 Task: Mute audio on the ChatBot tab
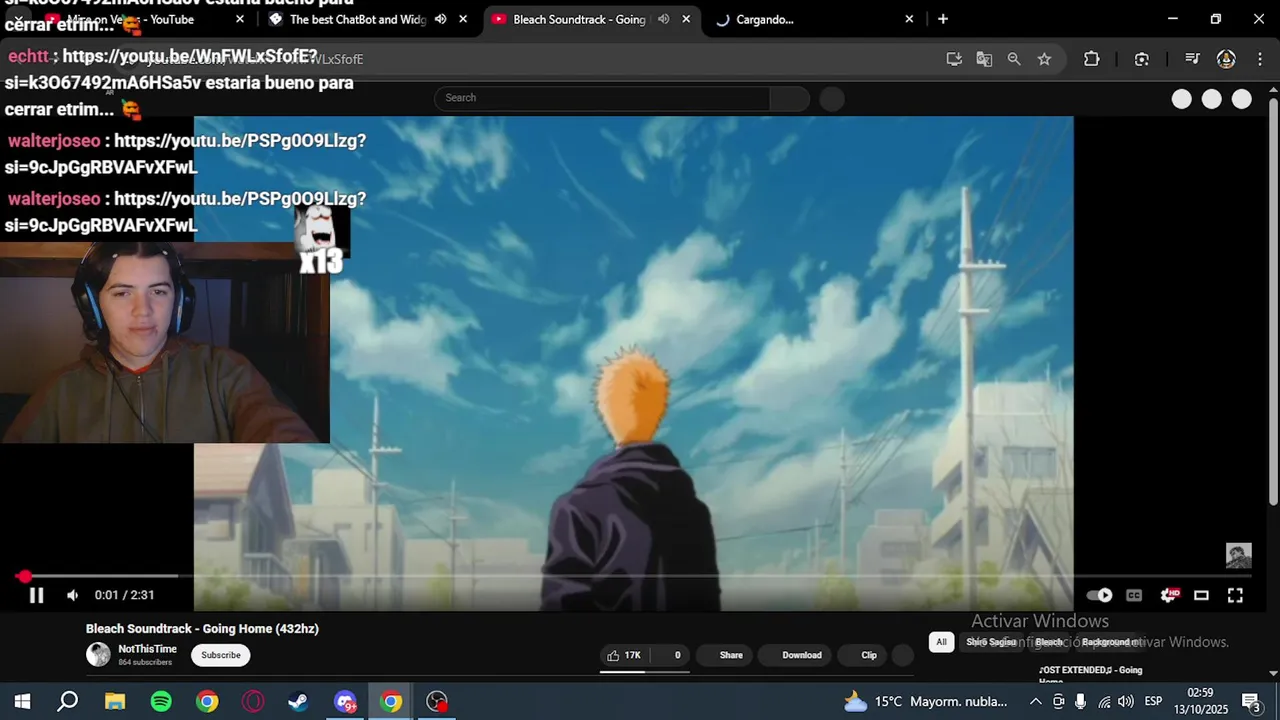coord(440,19)
